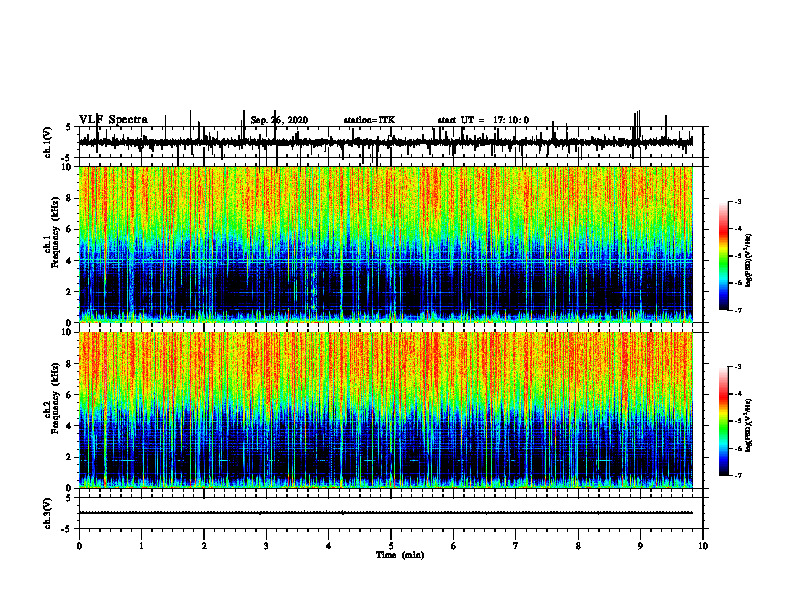Click the time axis tick label "8"
The image size is (792, 612).
578,546
